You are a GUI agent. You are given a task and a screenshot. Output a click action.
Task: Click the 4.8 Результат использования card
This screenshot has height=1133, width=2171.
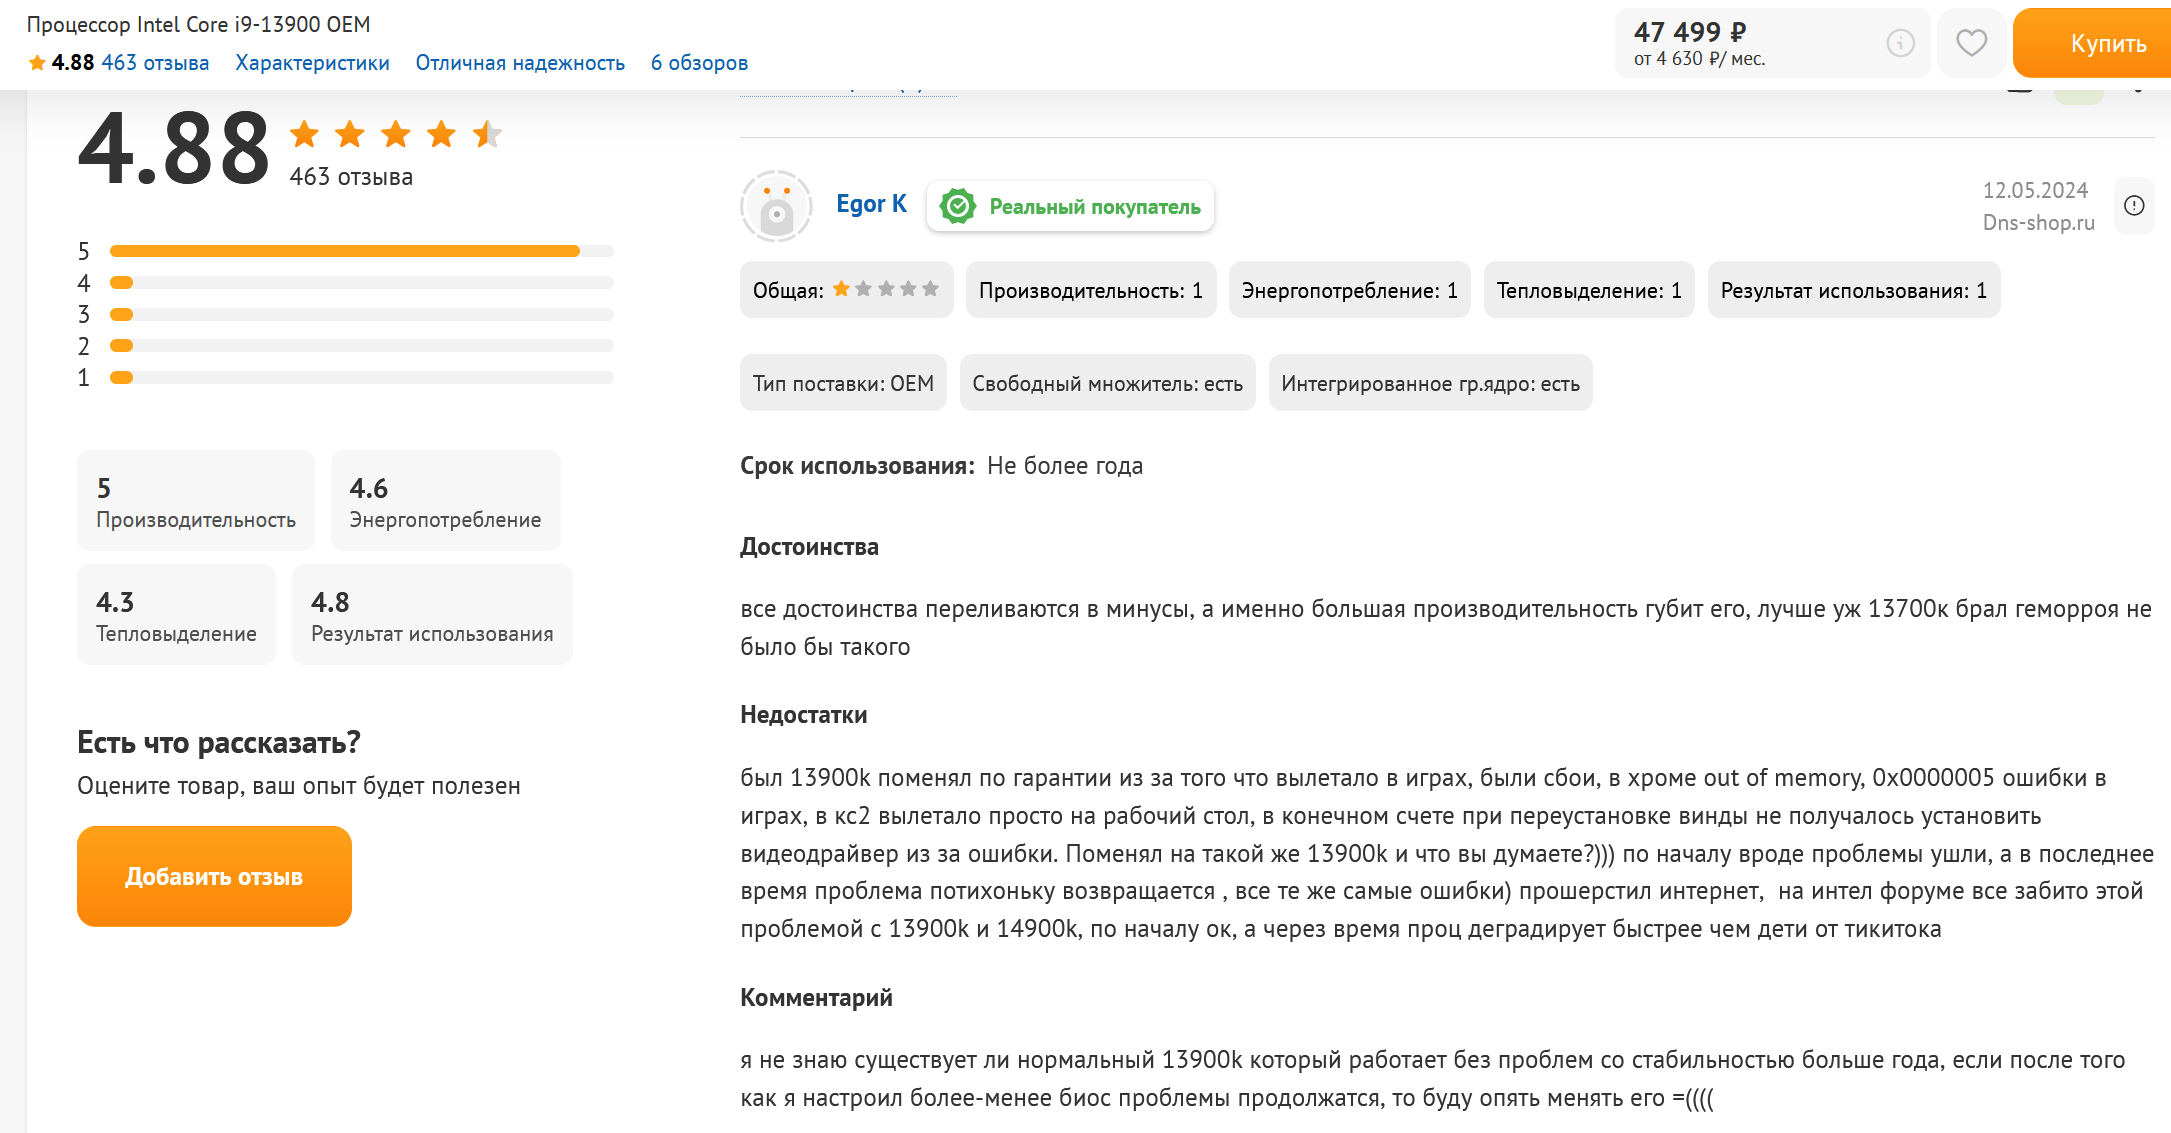tap(432, 615)
